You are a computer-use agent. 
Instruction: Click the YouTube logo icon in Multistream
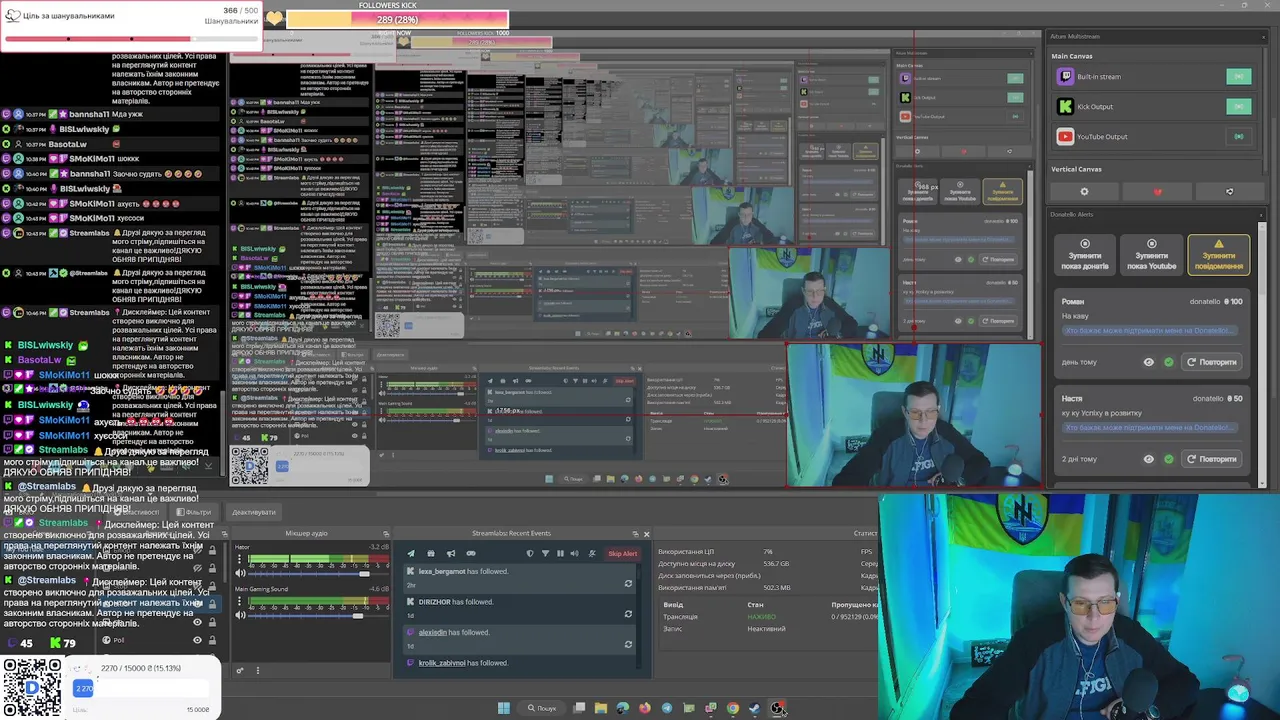(x=1065, y=136)
